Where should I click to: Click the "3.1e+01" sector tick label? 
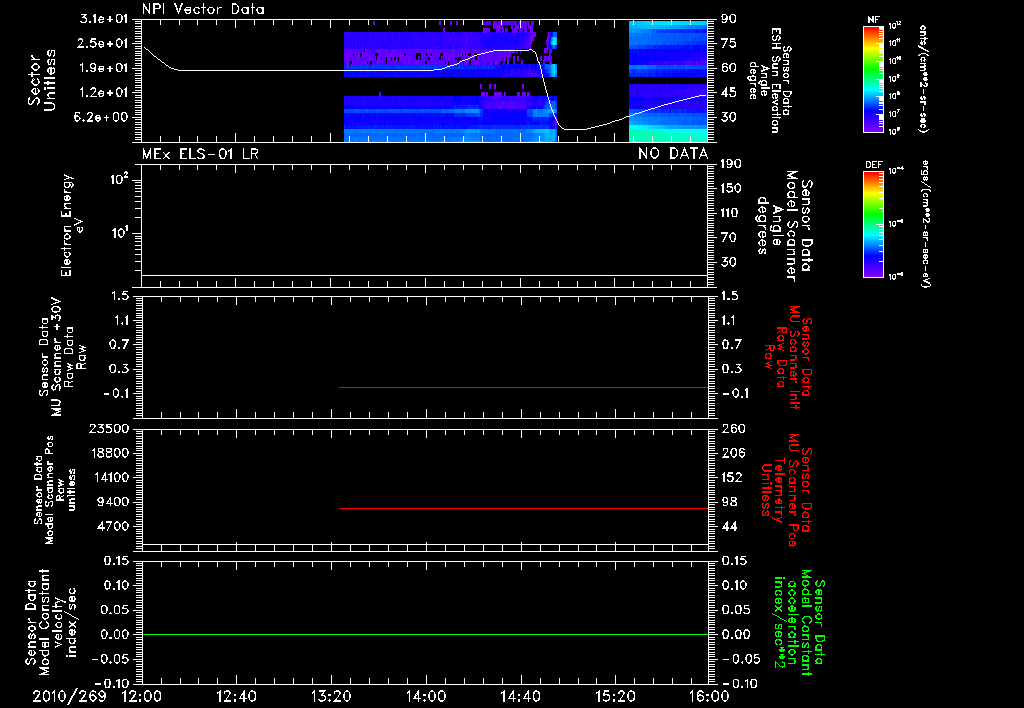point(104,19)
